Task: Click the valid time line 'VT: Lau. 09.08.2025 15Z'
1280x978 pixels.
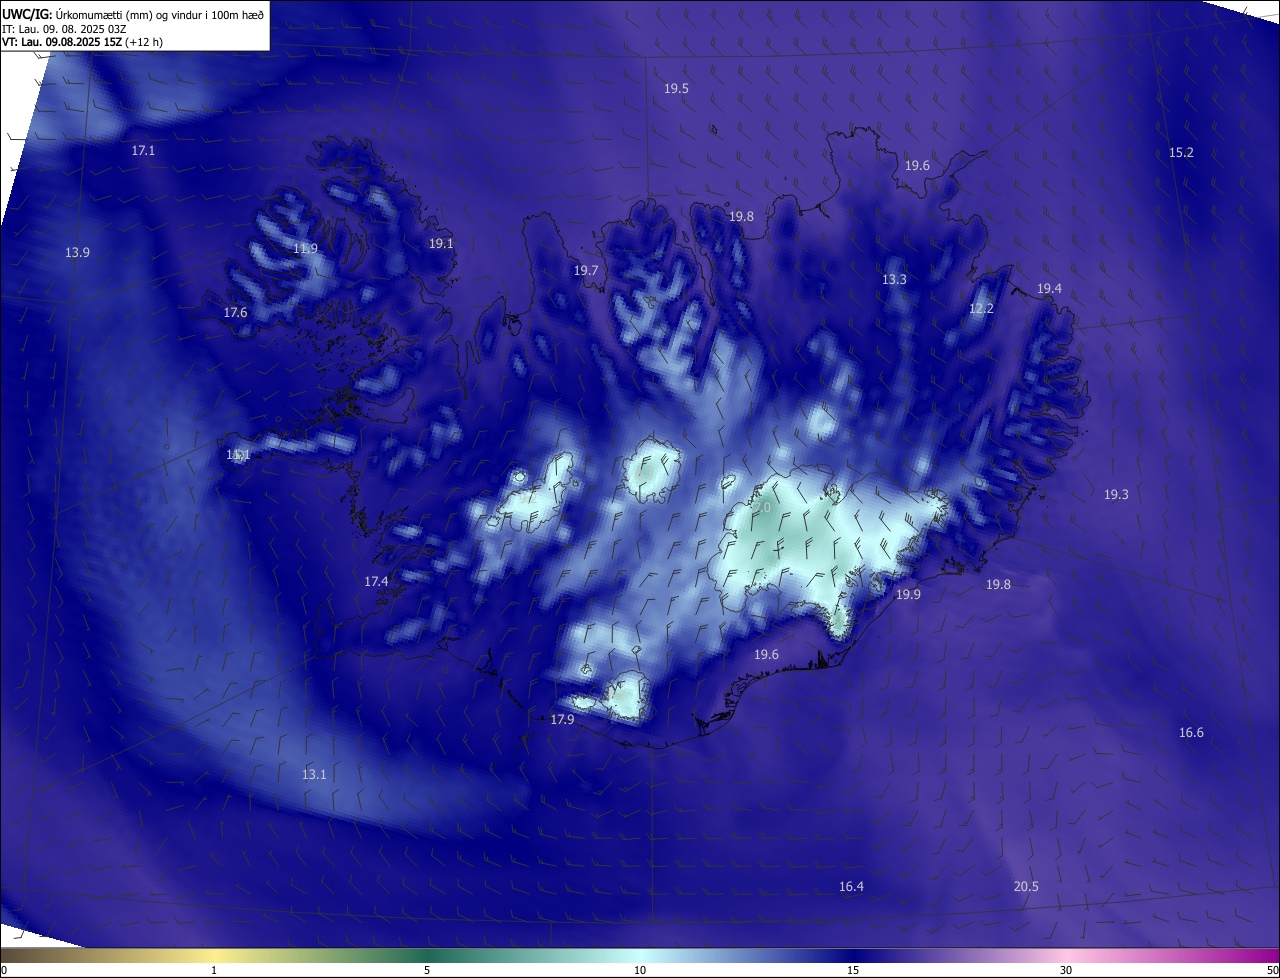Action: pyautogui.click(x=63, y=42)
